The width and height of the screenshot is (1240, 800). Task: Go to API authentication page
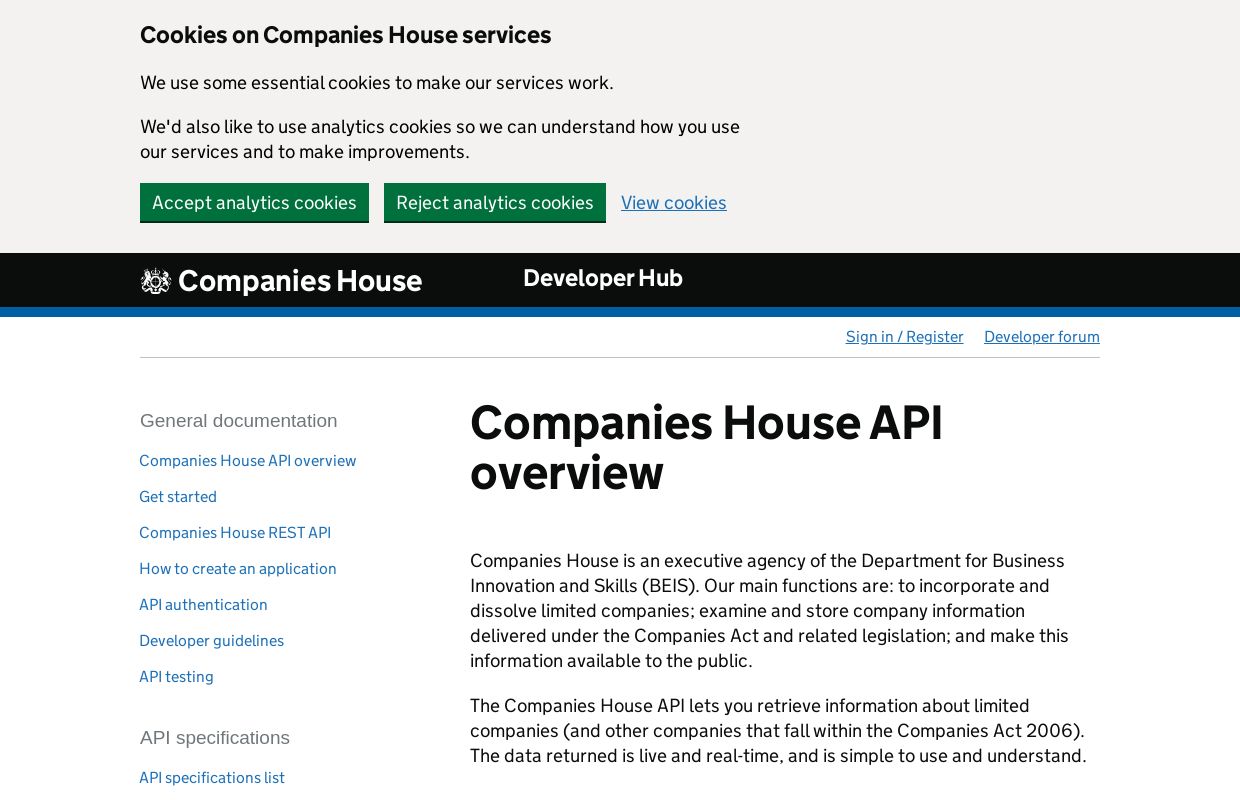[203, 605]
